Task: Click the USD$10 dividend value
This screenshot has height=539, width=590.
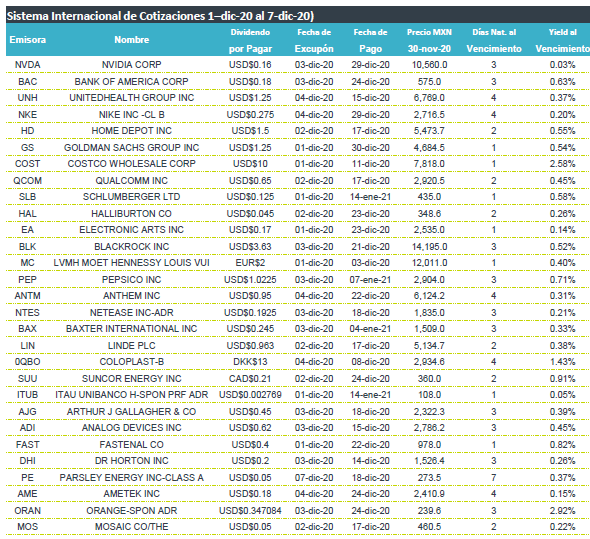Action: point(250,164)
